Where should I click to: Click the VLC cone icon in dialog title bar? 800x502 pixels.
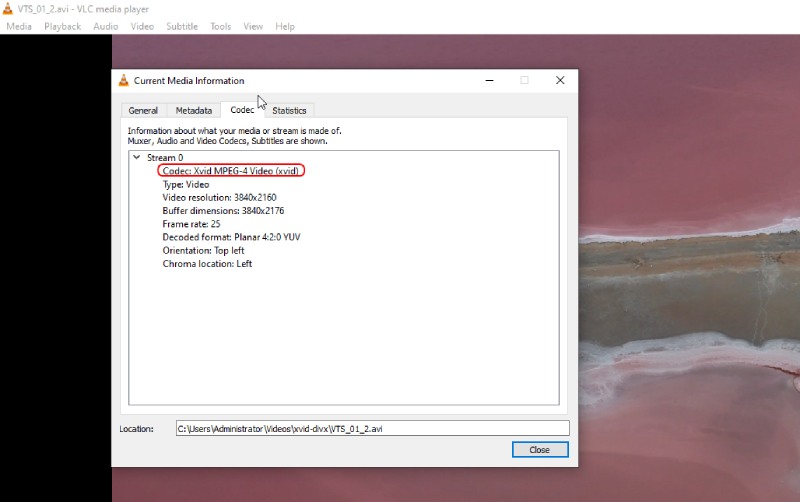[x=123, y=81]
